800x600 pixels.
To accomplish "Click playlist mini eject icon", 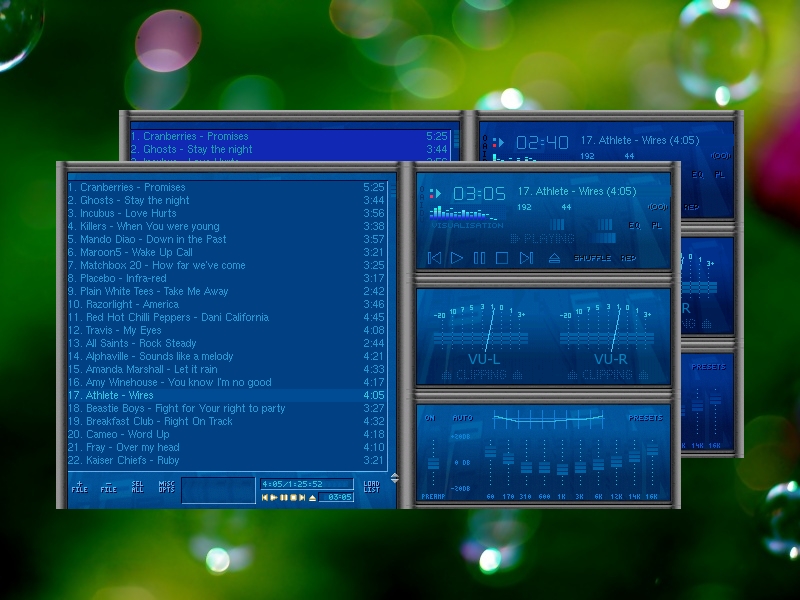I will point(312,497).
